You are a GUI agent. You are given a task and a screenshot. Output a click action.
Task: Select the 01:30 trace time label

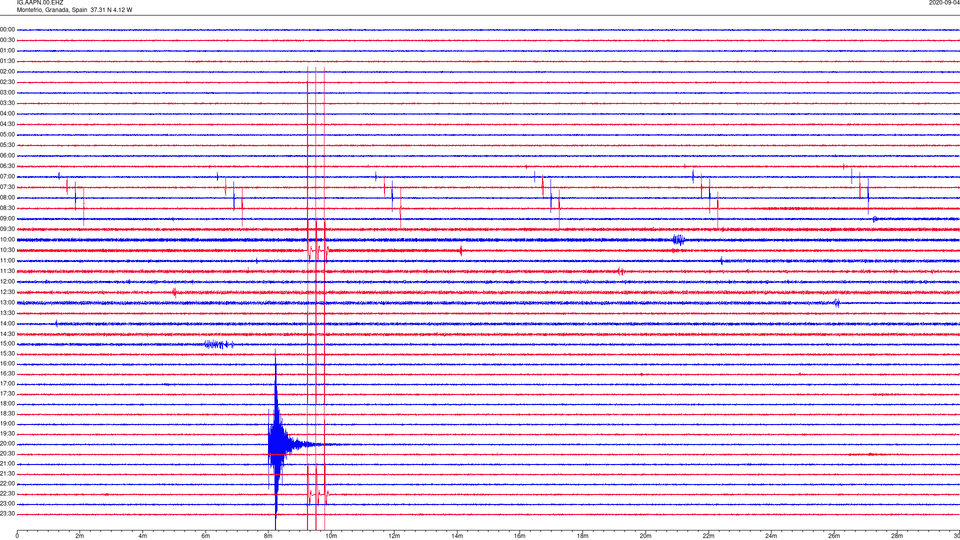point(7,61)
